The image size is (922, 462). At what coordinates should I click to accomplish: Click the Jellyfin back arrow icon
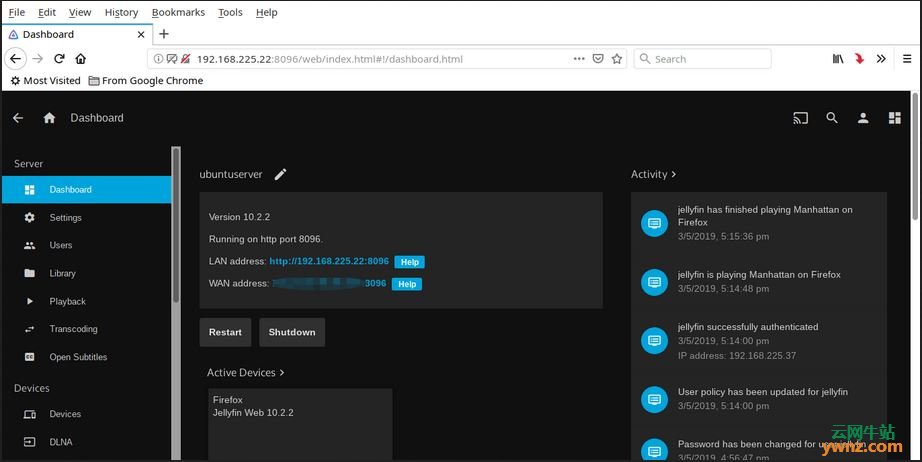(x=18, y=118)
